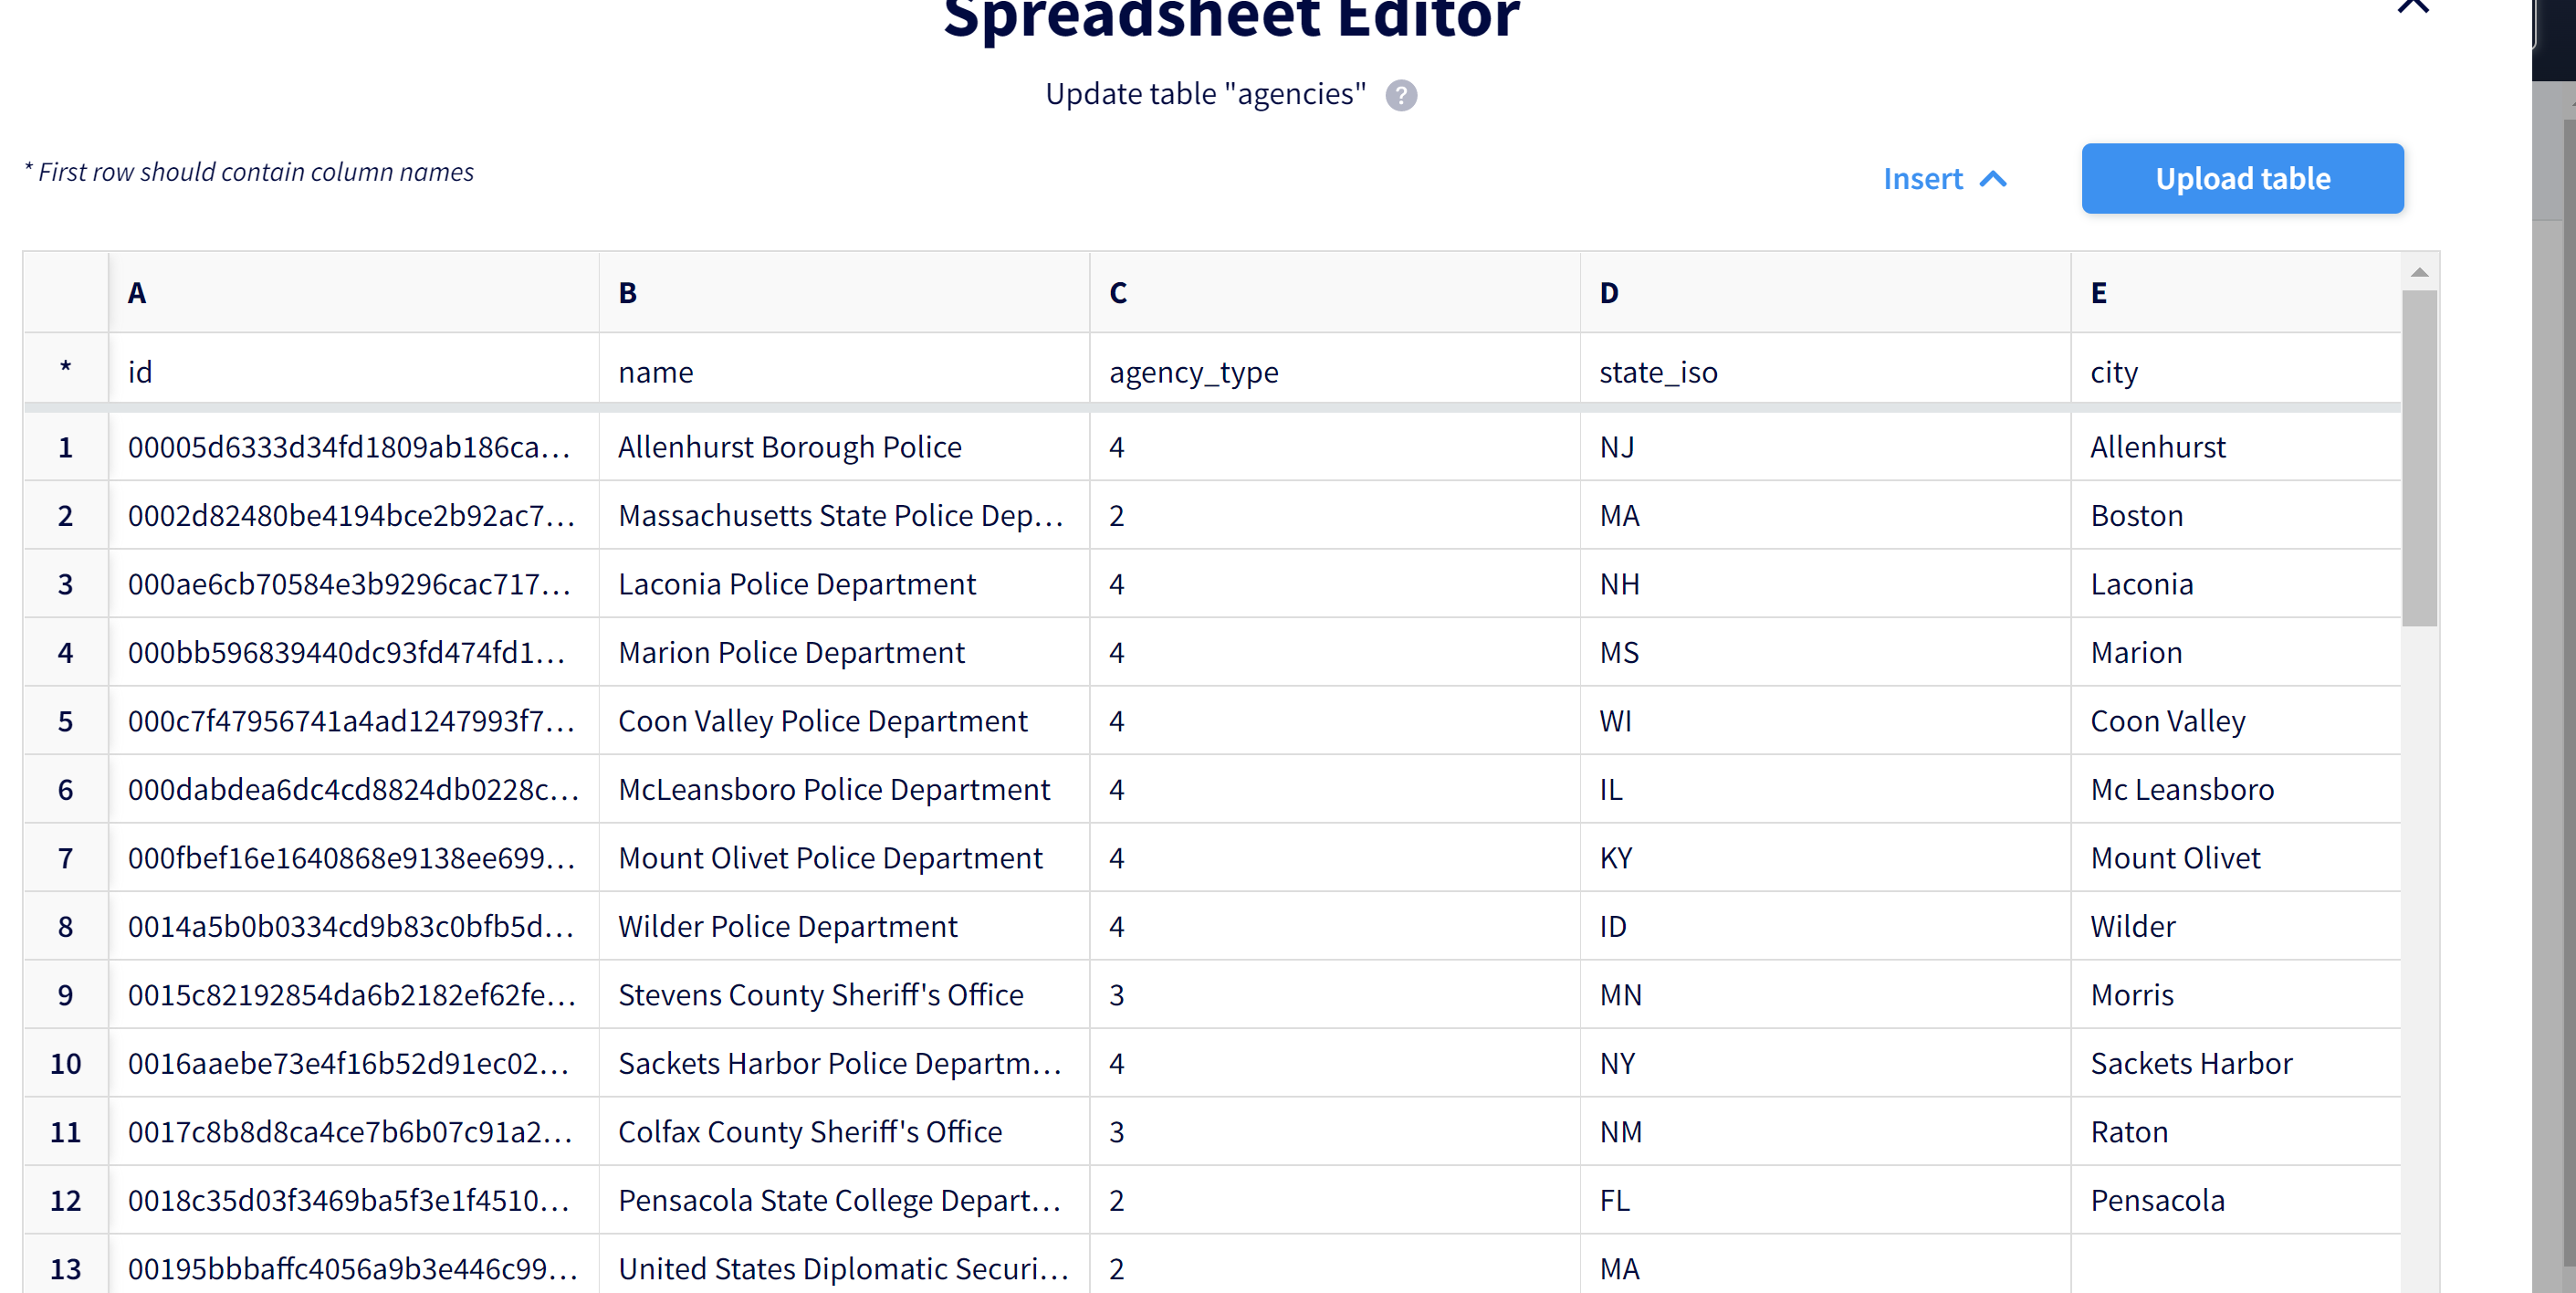
Task: Click the state cell 'ID'
Action: (x=1825, y=926)
